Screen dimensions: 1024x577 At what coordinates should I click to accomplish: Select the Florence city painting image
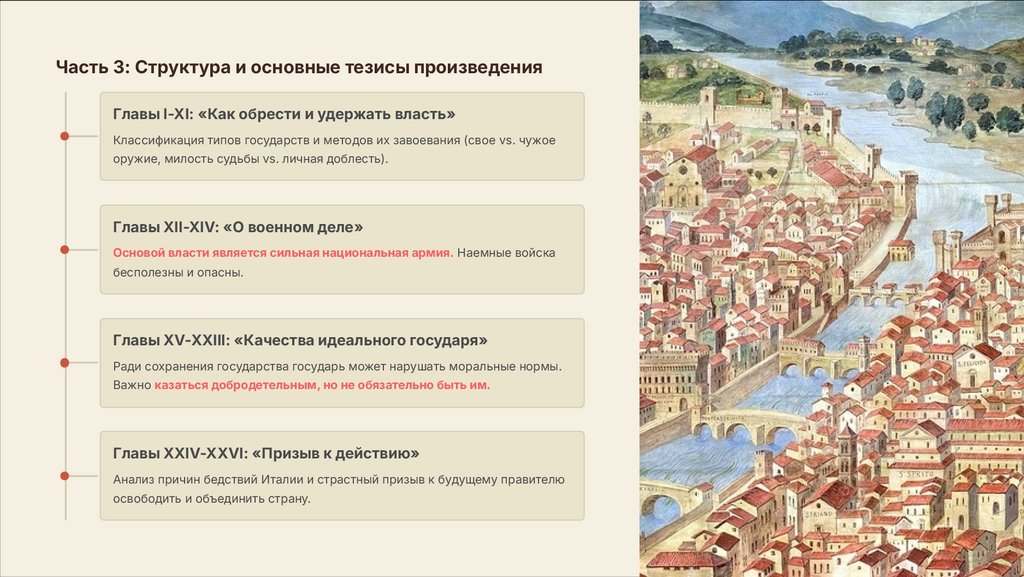[x=832, y=288]
